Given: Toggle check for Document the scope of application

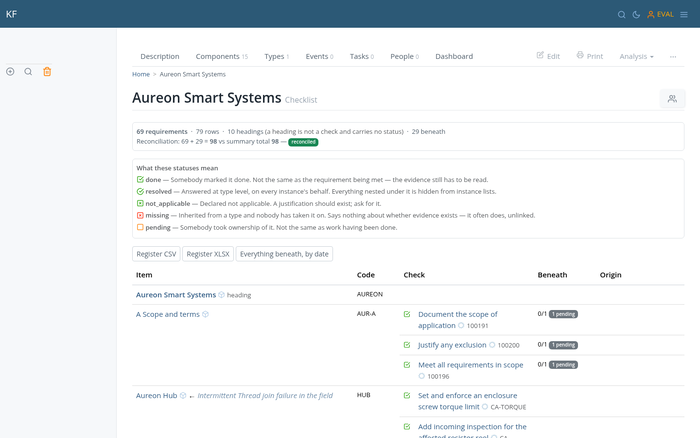Looking at the screenshot, I should (407, 314).
